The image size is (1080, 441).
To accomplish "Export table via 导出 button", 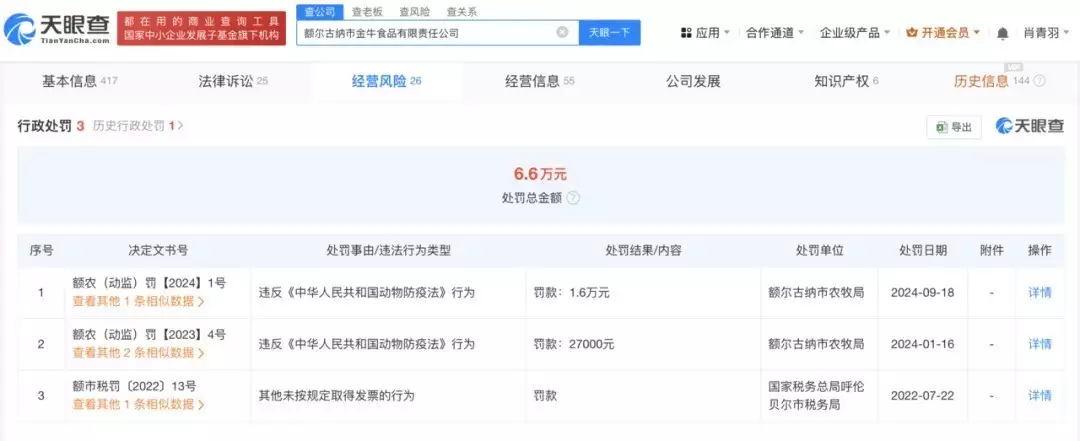I will pos(954,127).
